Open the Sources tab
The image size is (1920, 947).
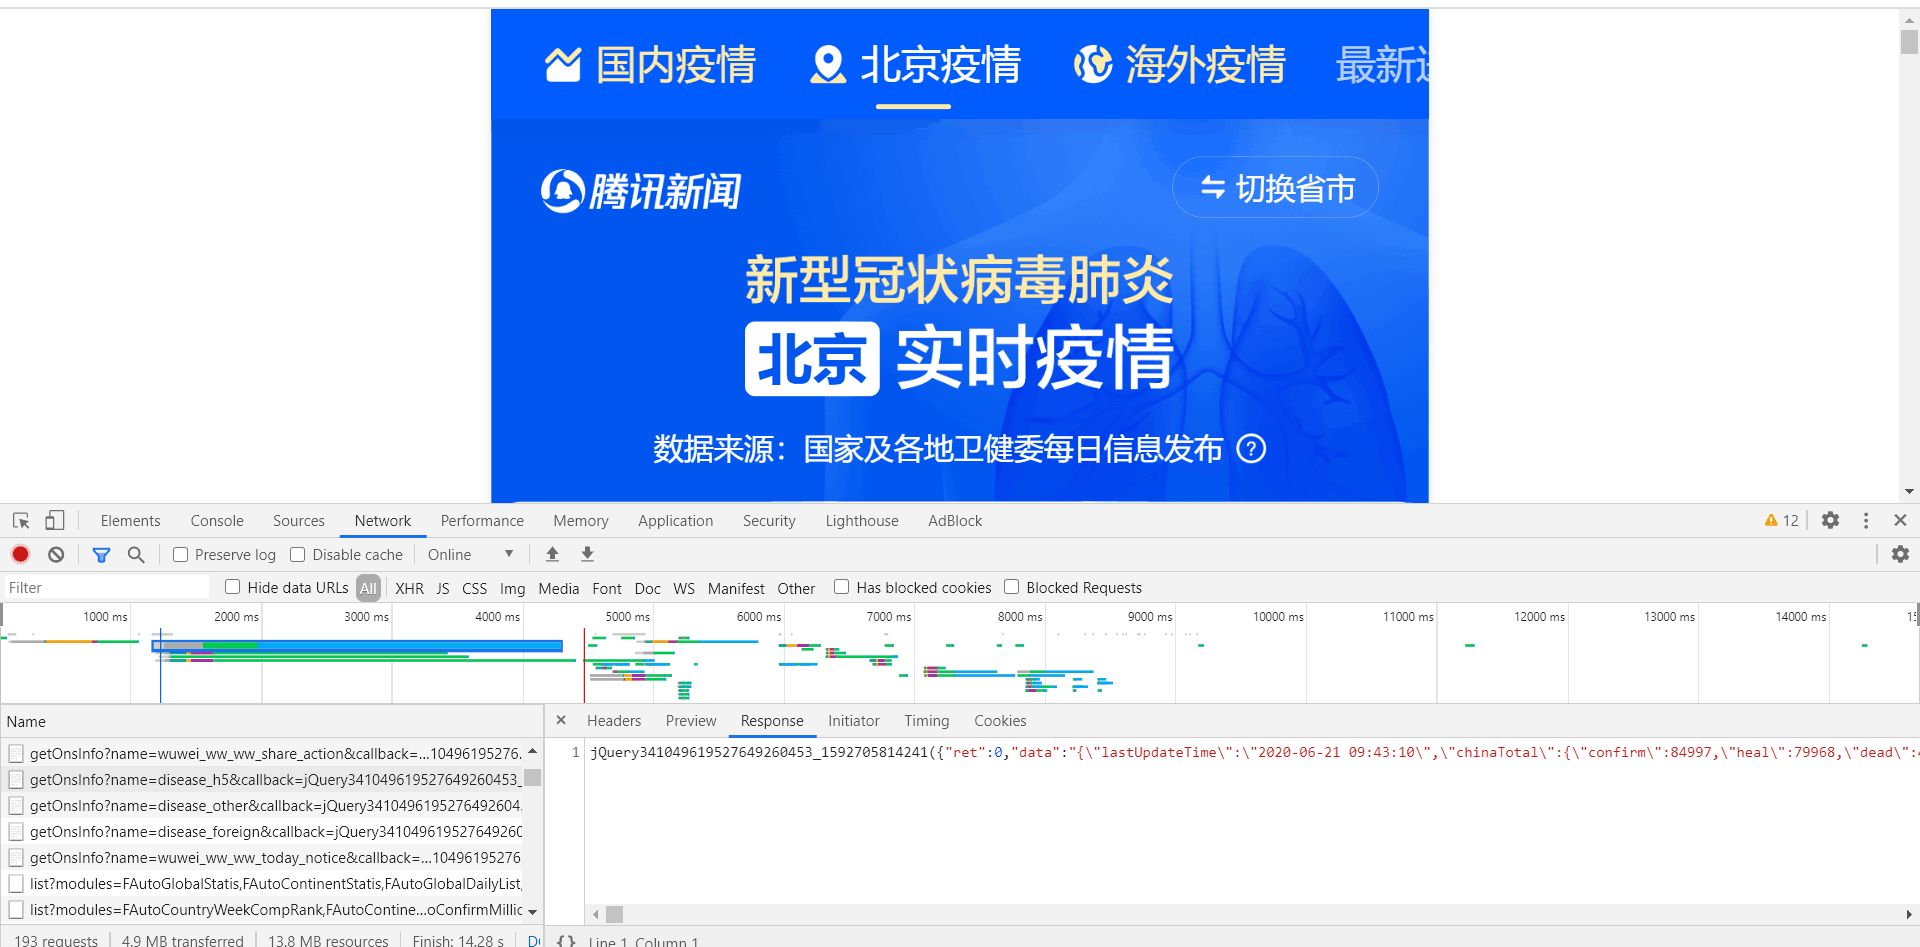click(x=299, y=521)
